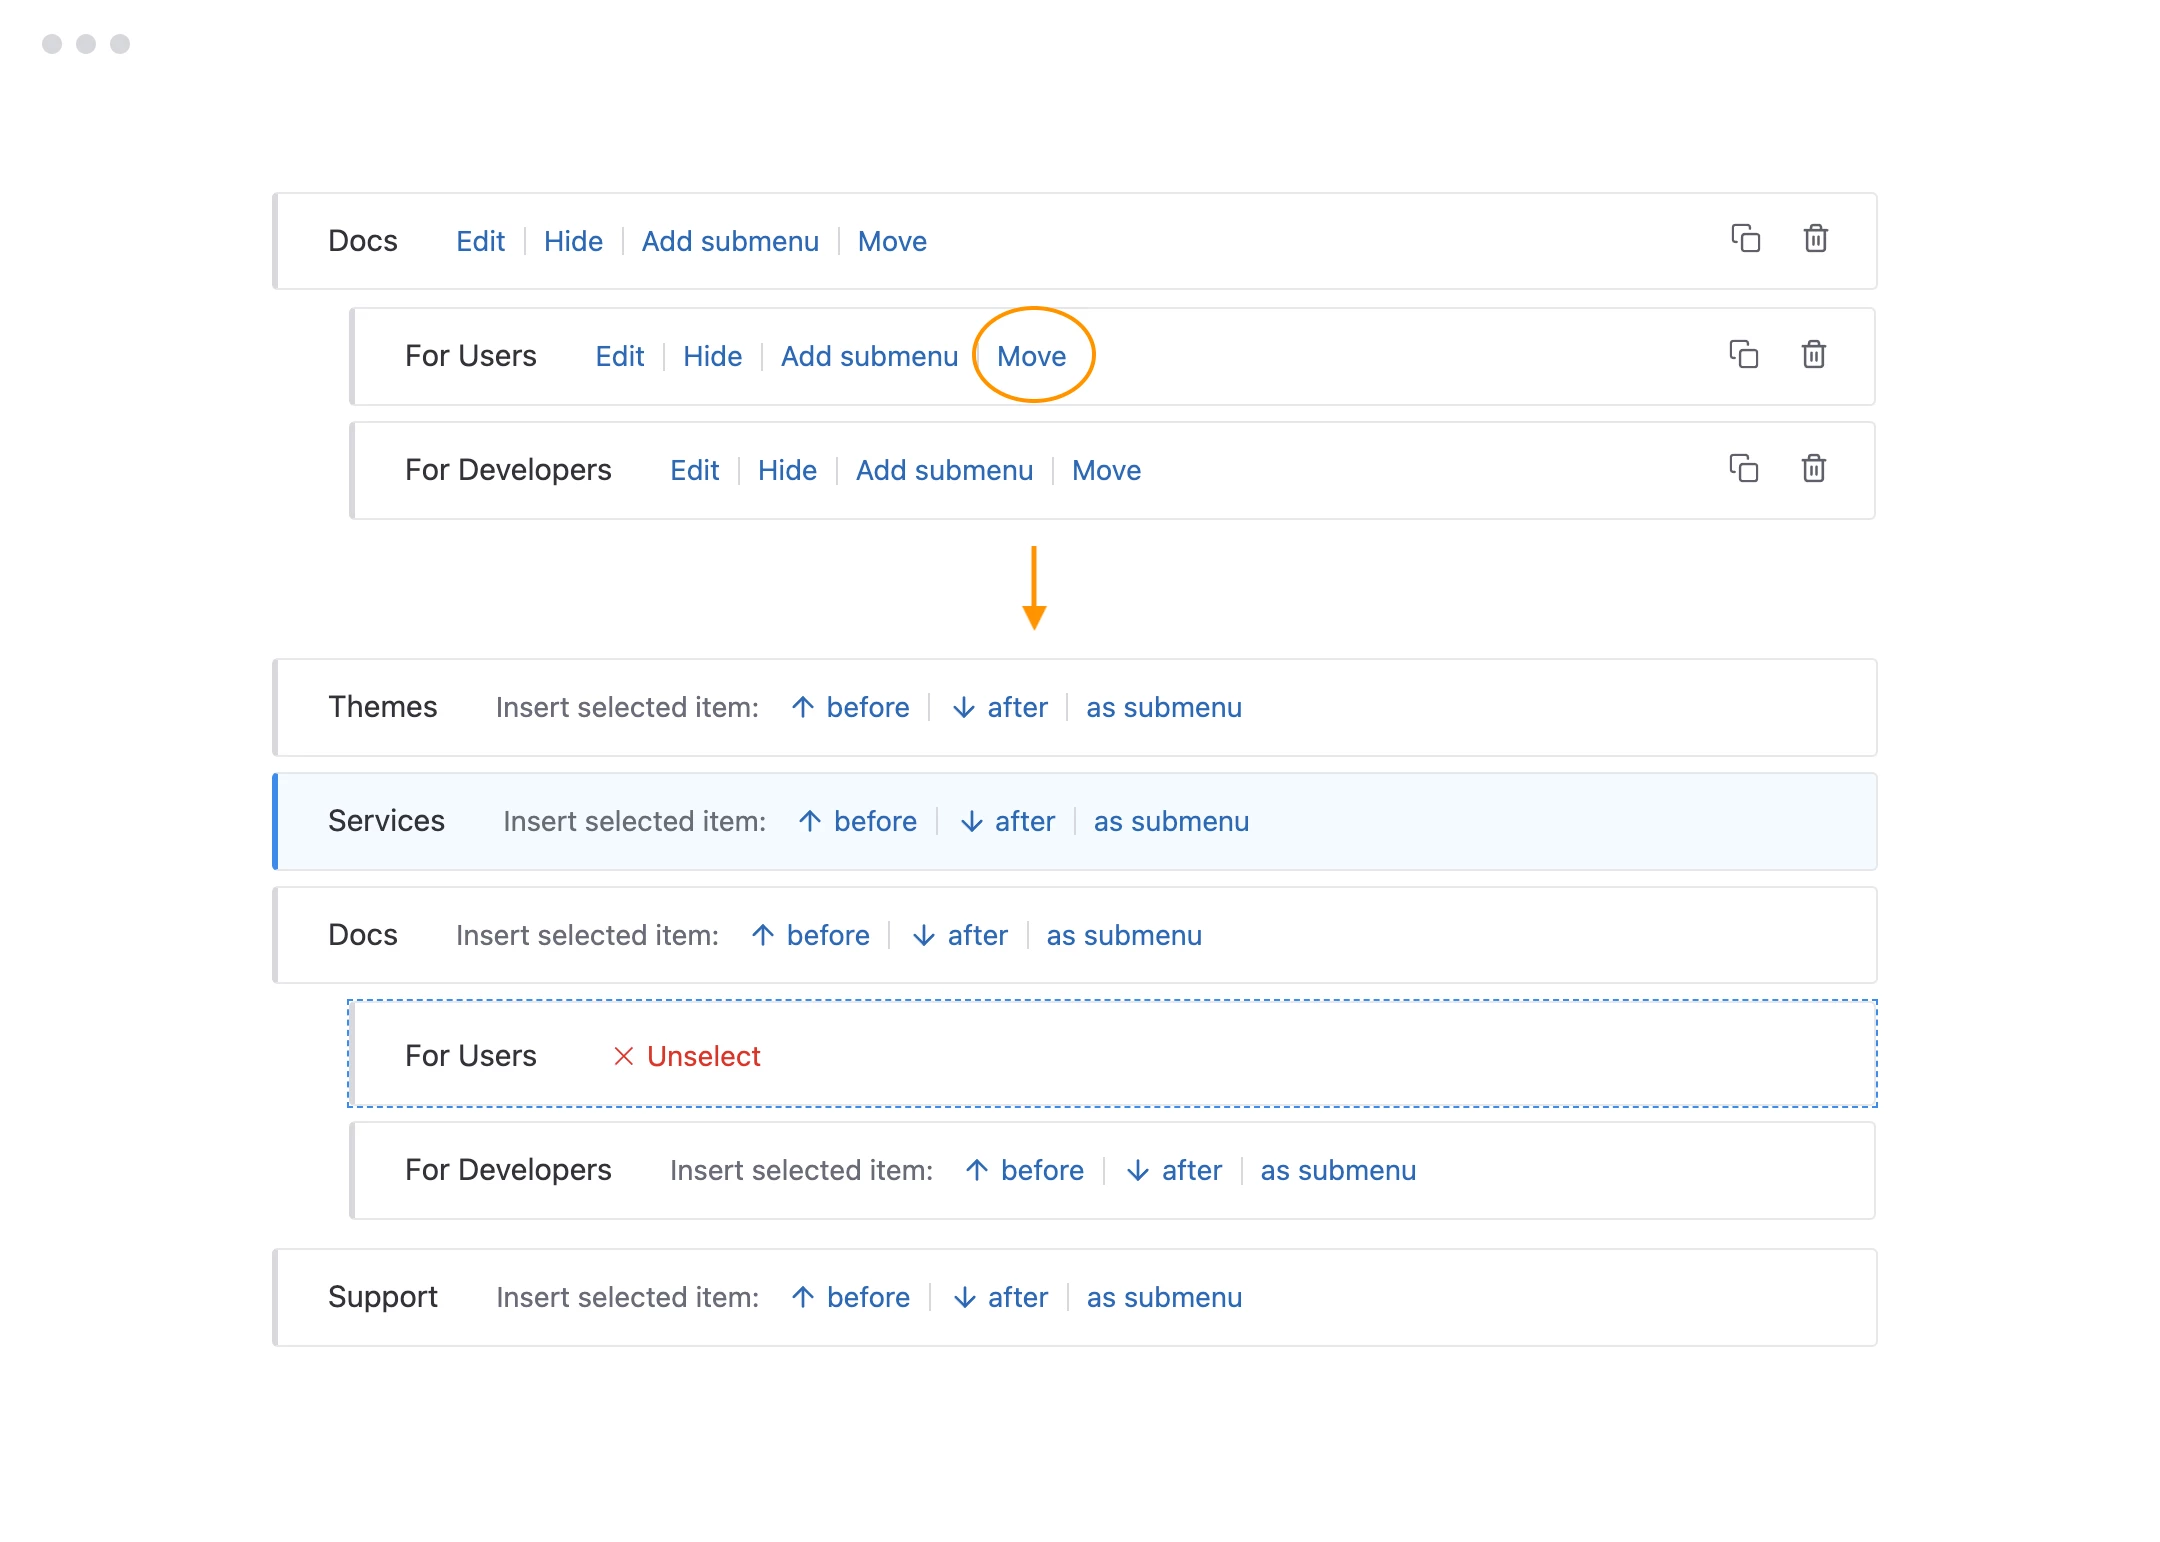Hide the Docs menu item
The image size is (2160, 1542).
[x=573, y=241]
